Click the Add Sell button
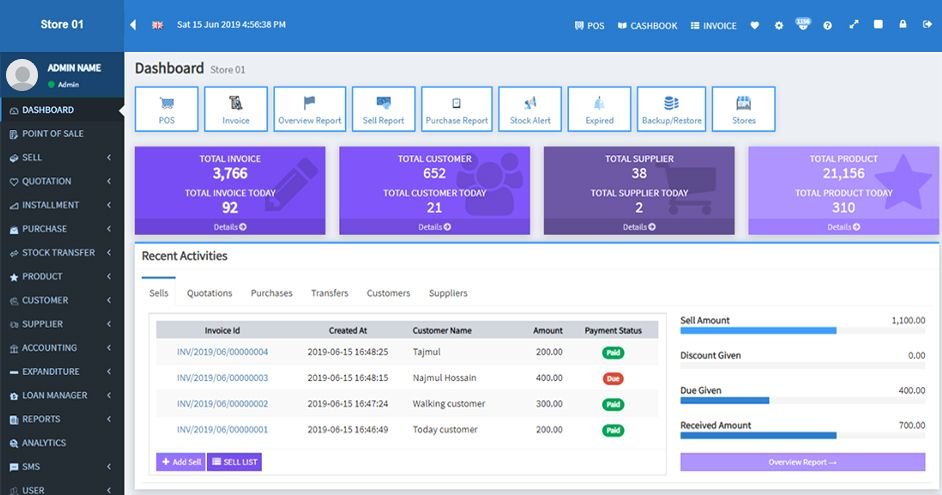942x495 pixels. [180, 461]
